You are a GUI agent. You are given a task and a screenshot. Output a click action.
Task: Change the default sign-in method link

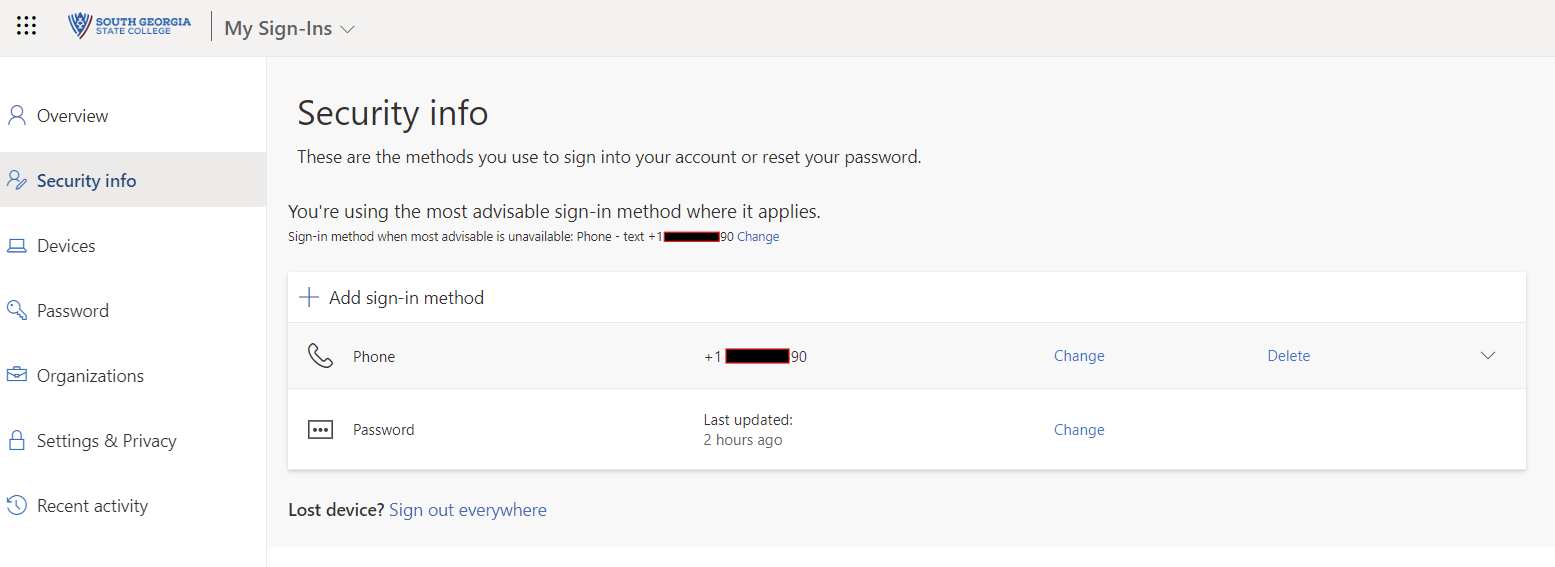758,237
